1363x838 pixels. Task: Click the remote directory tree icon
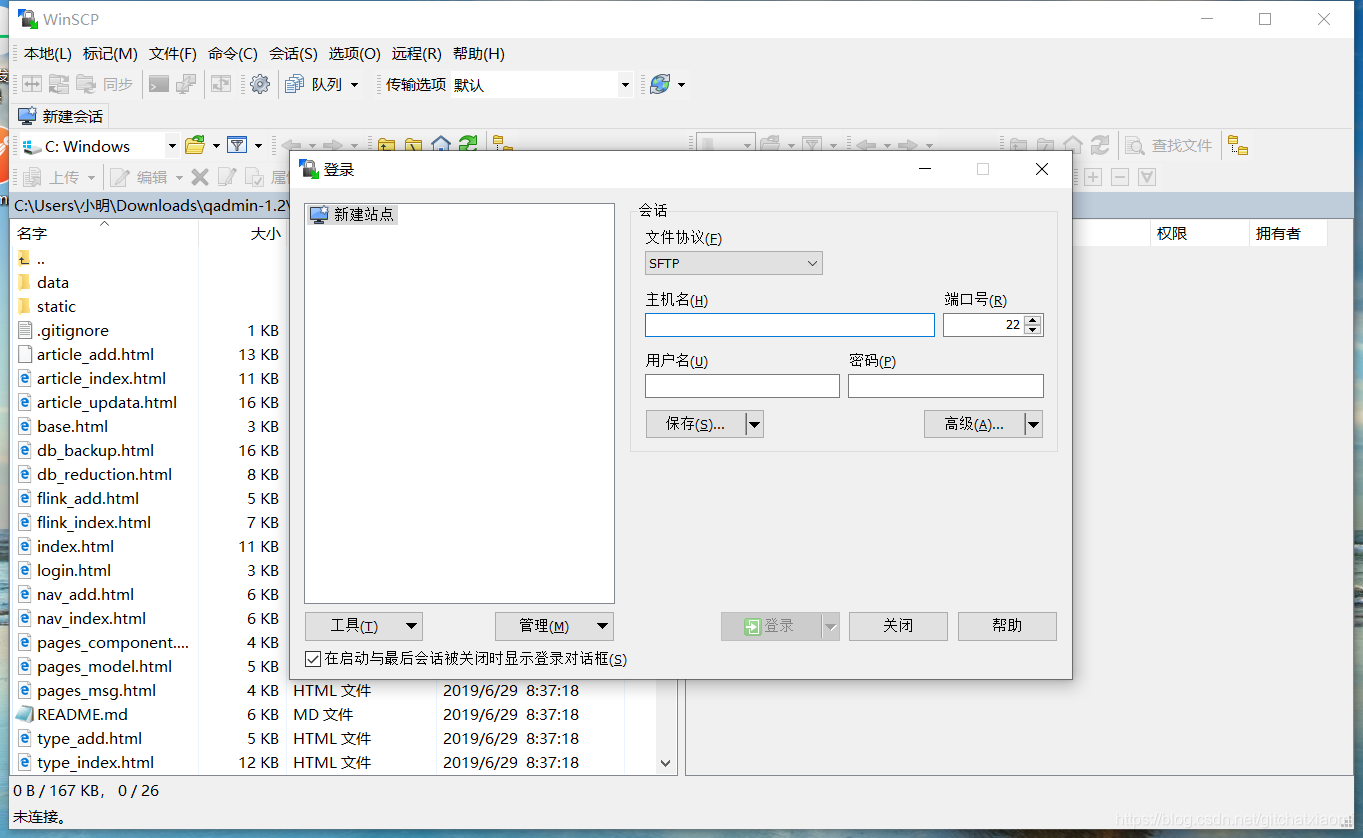[x=1238, y=146]
